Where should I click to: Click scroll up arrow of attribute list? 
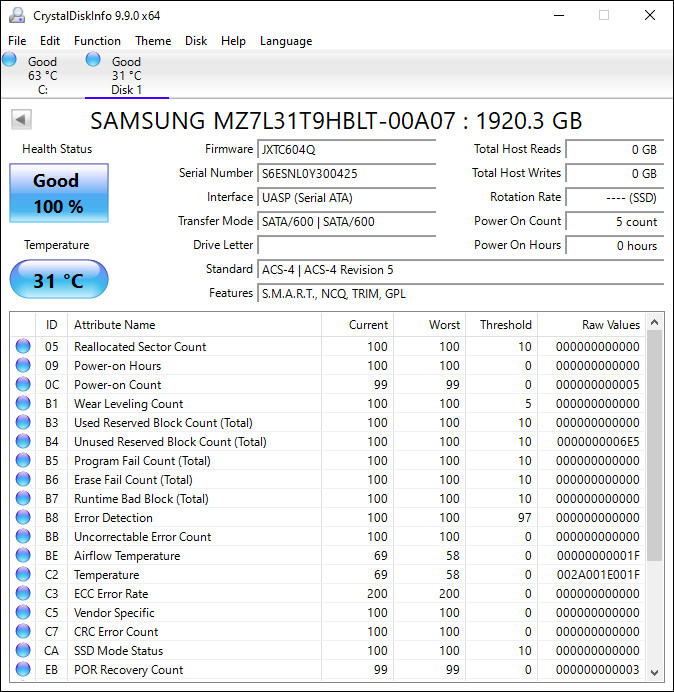[x=655, y=323]
